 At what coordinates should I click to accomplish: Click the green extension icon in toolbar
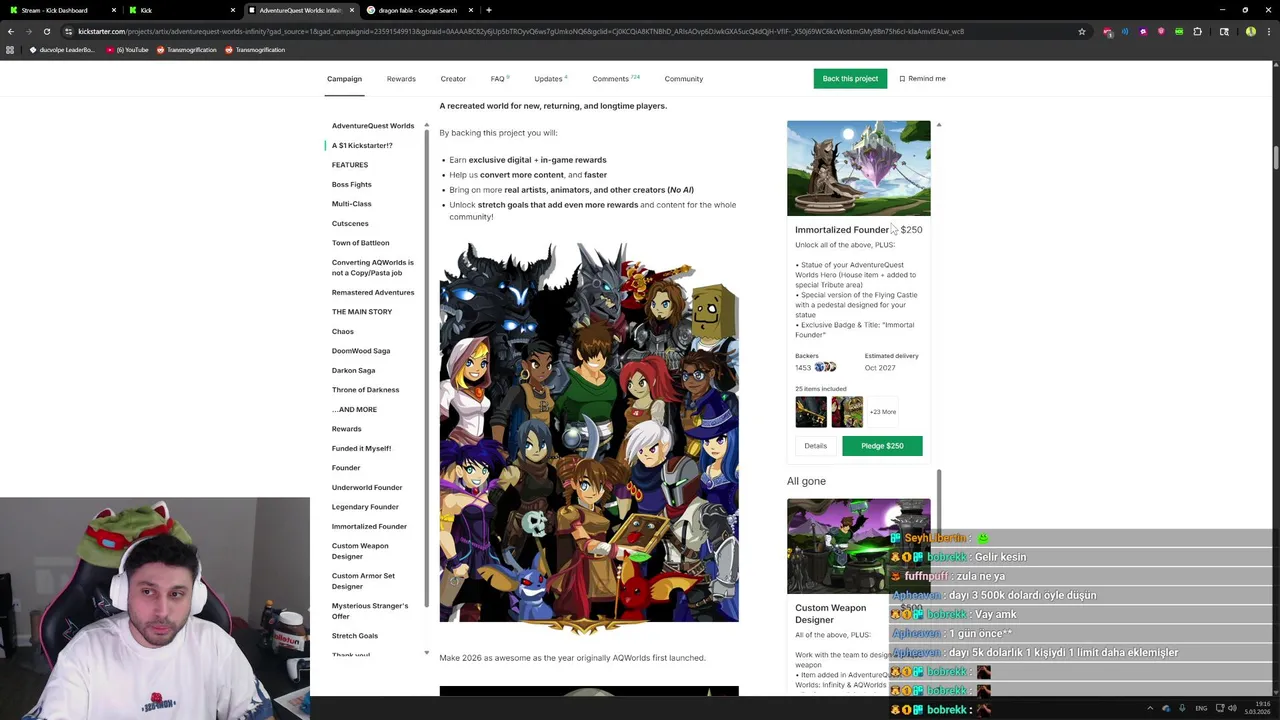[x=1179, y=31]
